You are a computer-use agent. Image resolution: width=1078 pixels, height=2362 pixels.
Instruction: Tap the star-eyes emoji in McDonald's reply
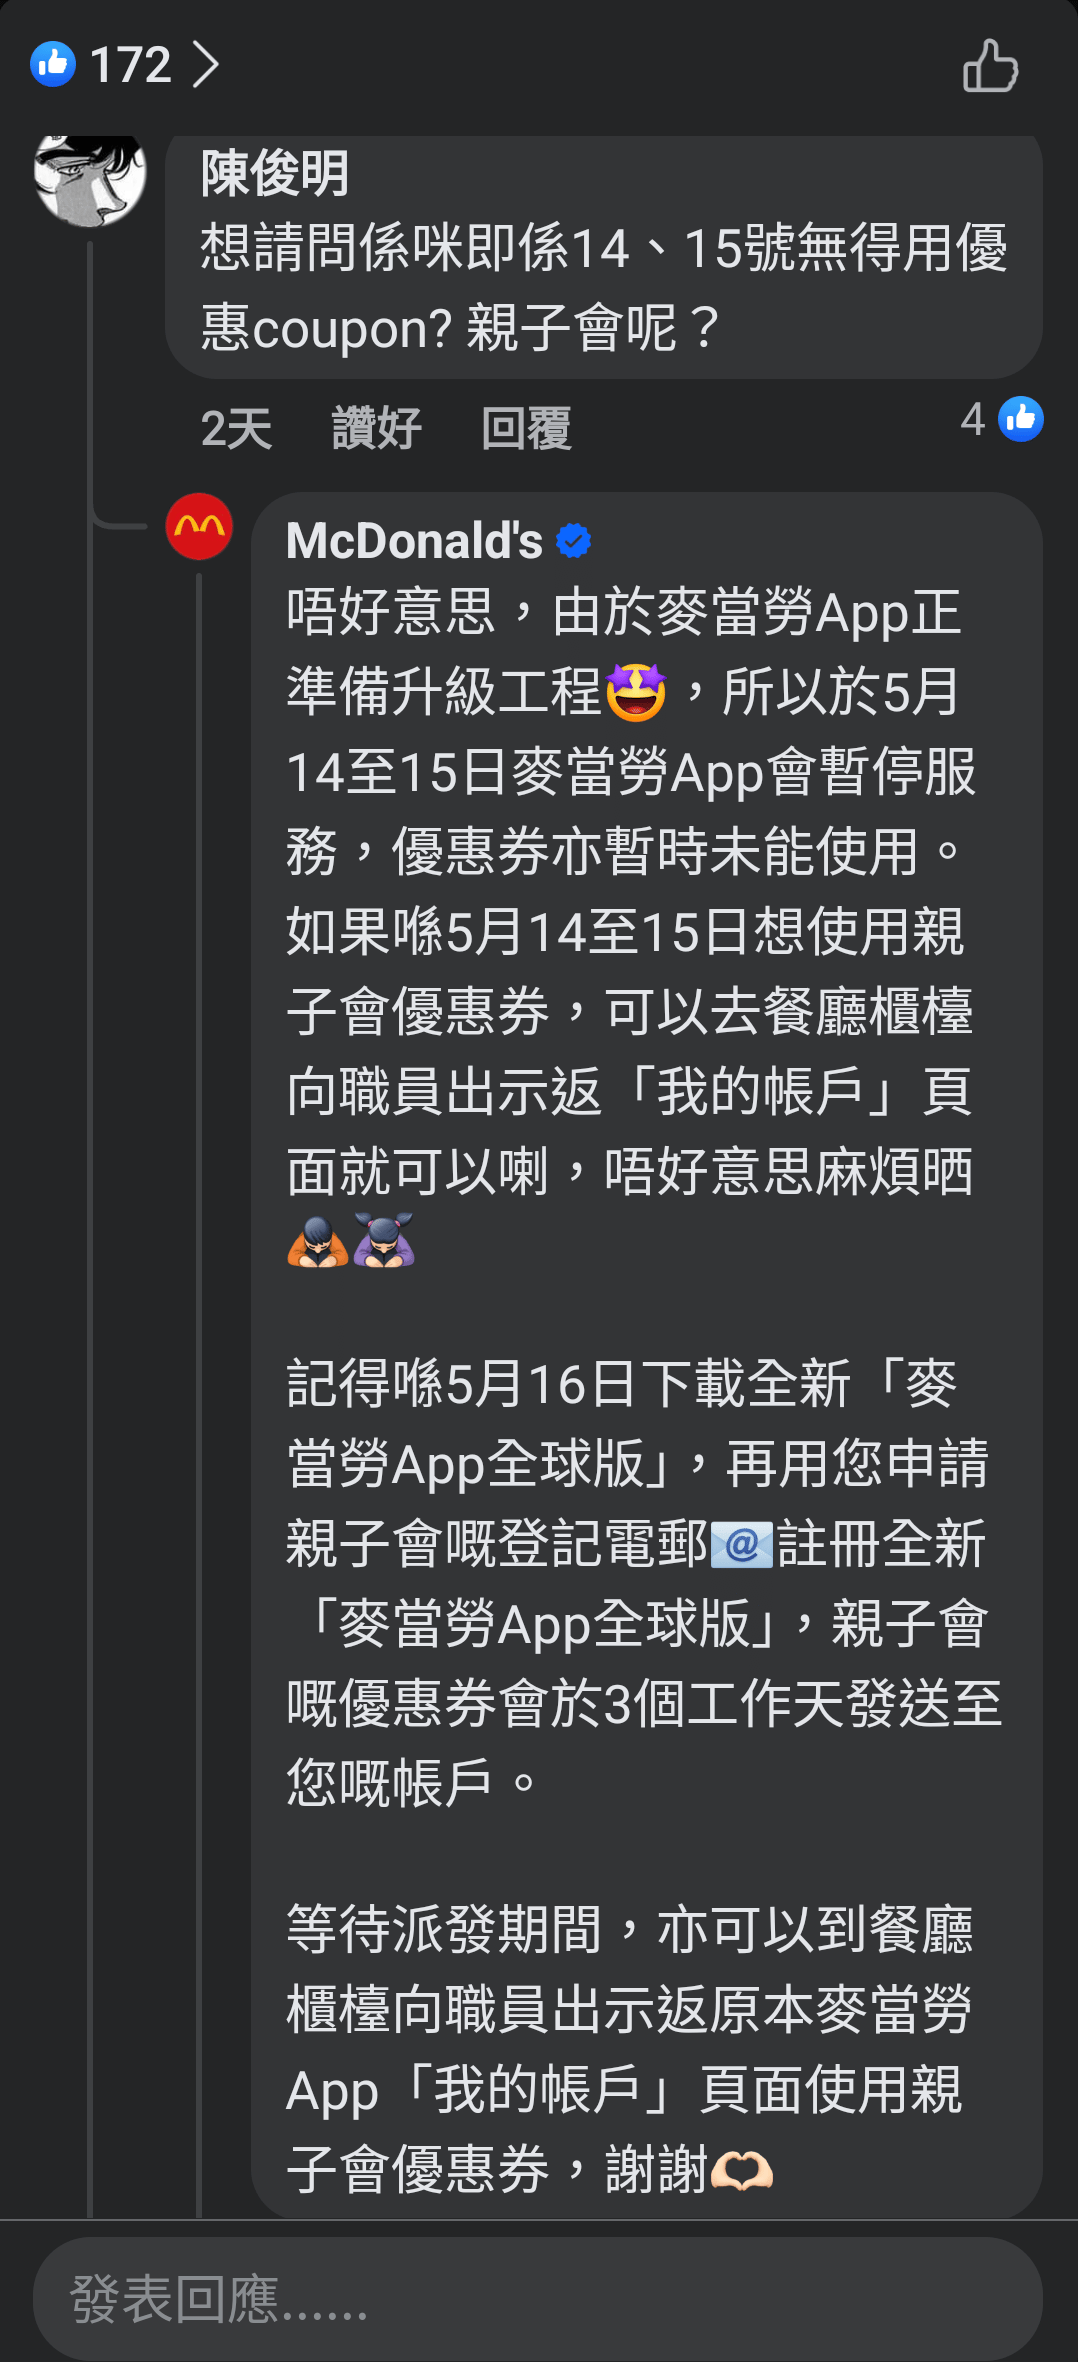(x=636, y=692)
